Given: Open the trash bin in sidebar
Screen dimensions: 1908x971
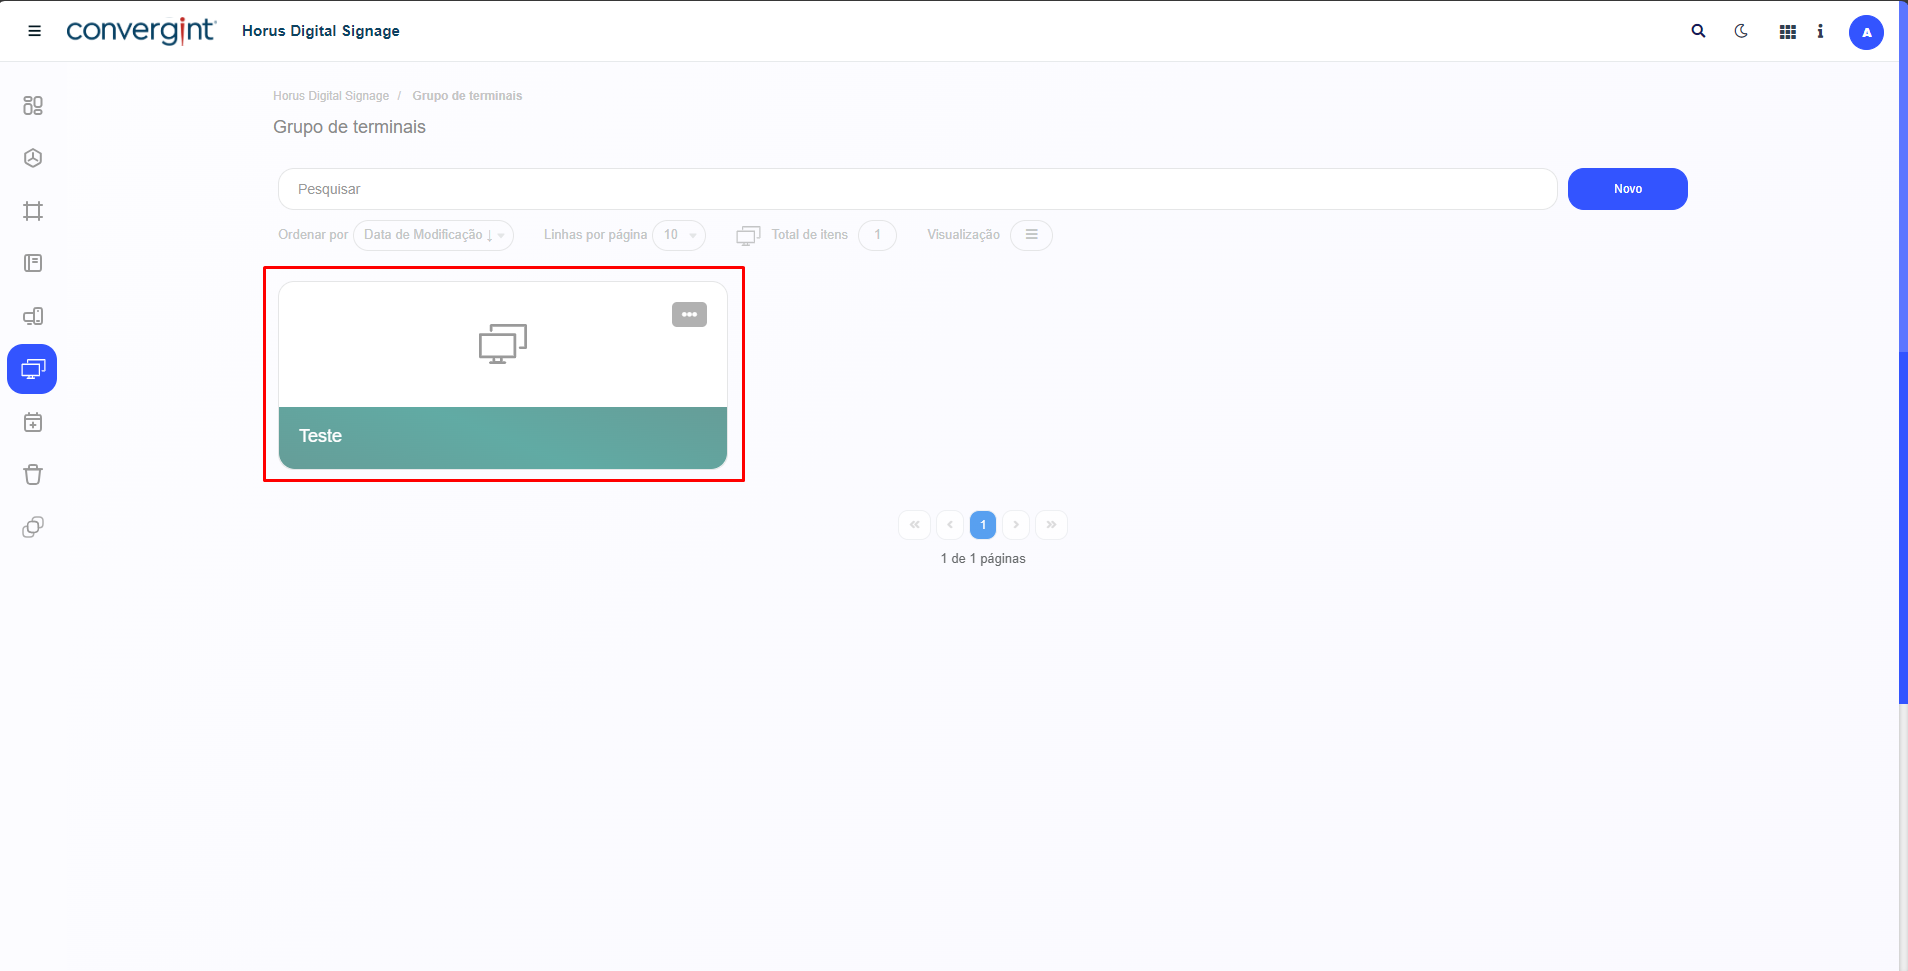Looking at the screenshot, I should point(33,474).
